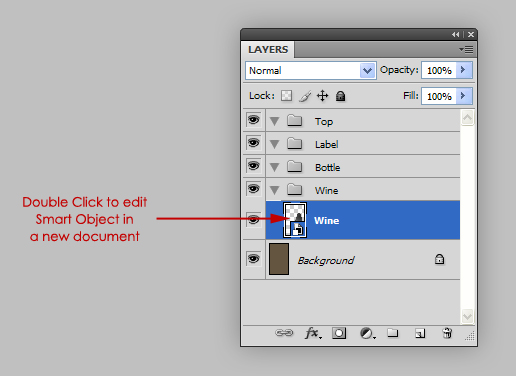516x376 pixels.
Task: Click the Background layer thumbnail
Action: coord(279,259)
